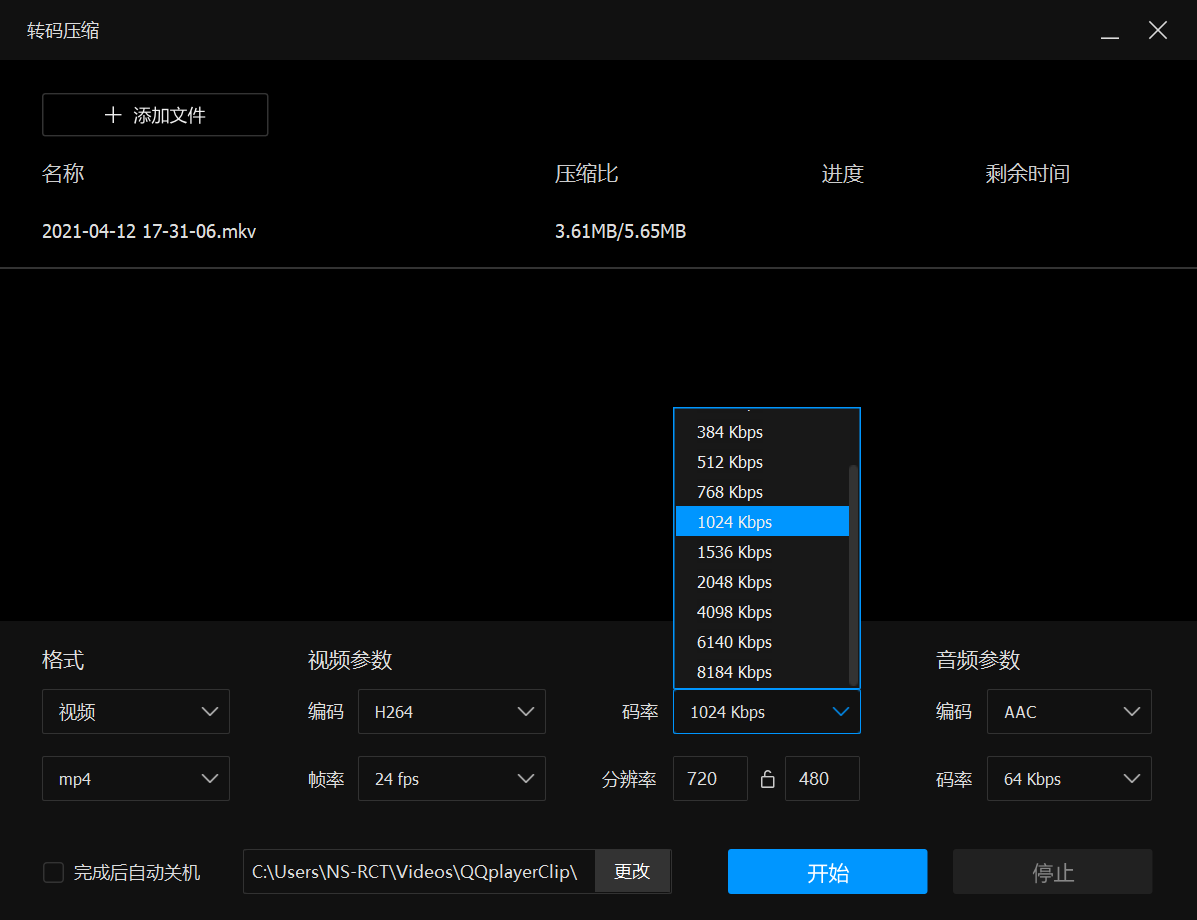Click the 停止 stop button
This screenshot has width=1197, height=920.
1052,871
